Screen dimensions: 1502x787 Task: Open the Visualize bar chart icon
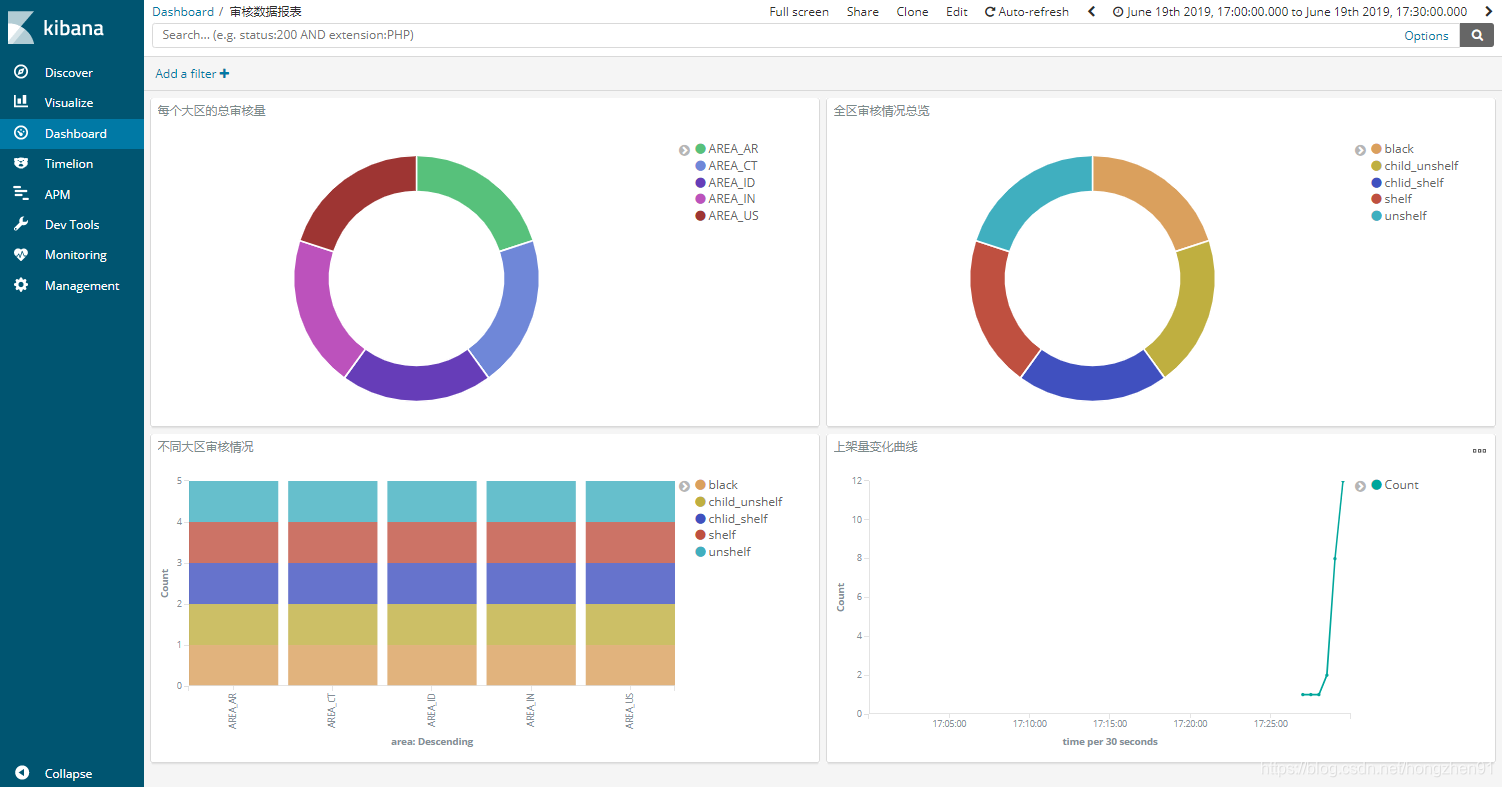coord(21,102)
